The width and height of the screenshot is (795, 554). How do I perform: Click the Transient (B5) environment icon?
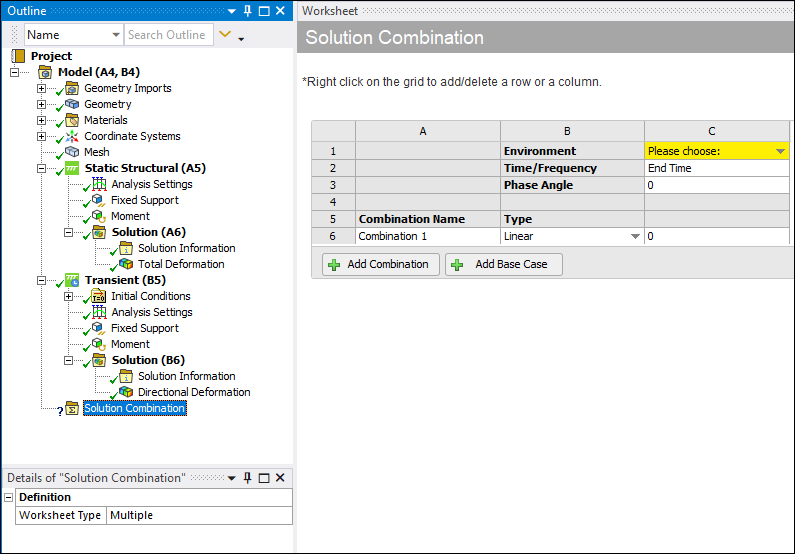point(72,280)
